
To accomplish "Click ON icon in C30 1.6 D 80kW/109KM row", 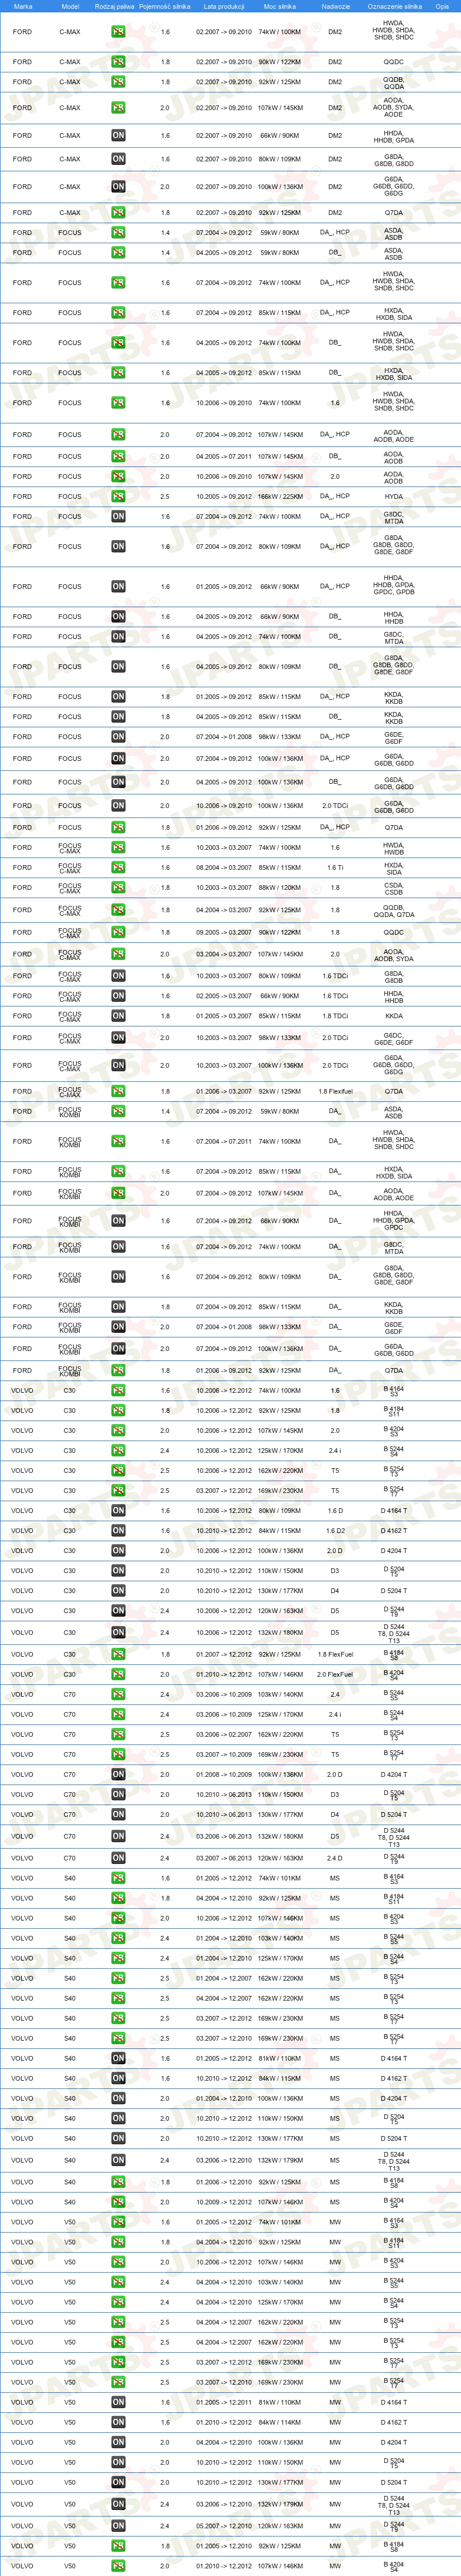I will [118, 1510].
